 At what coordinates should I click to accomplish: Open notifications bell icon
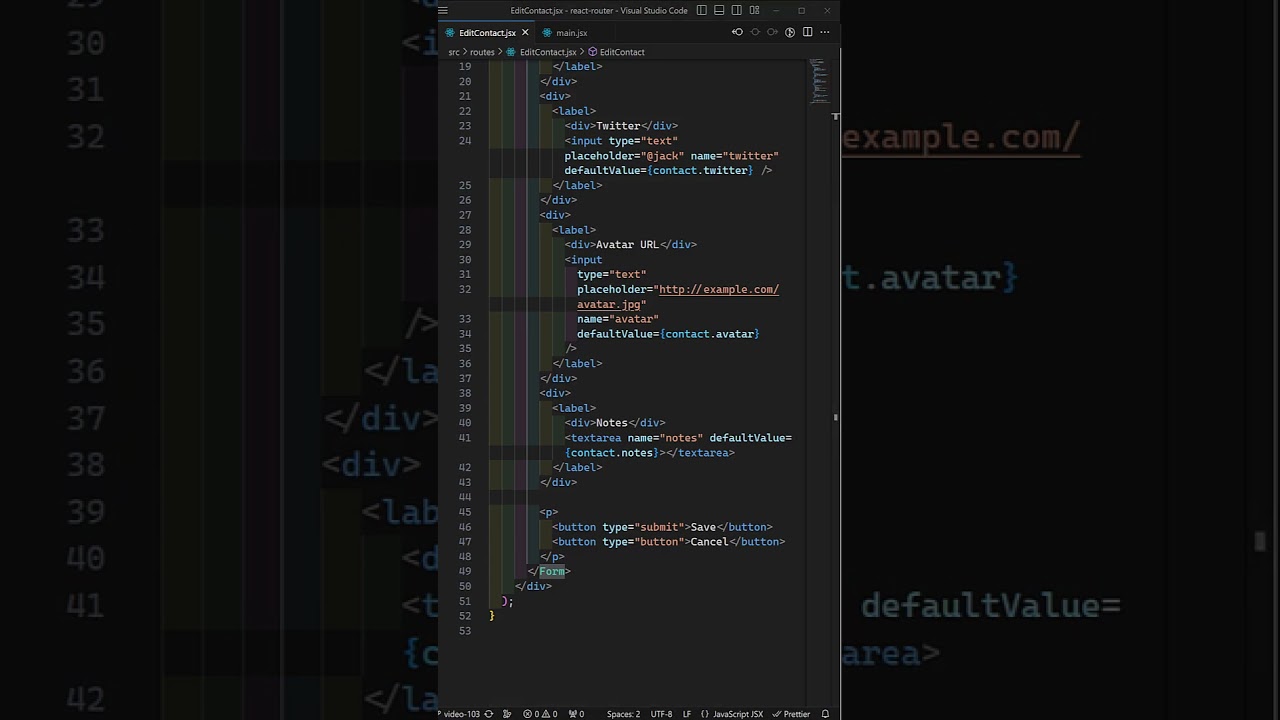(x=825, y=714)
